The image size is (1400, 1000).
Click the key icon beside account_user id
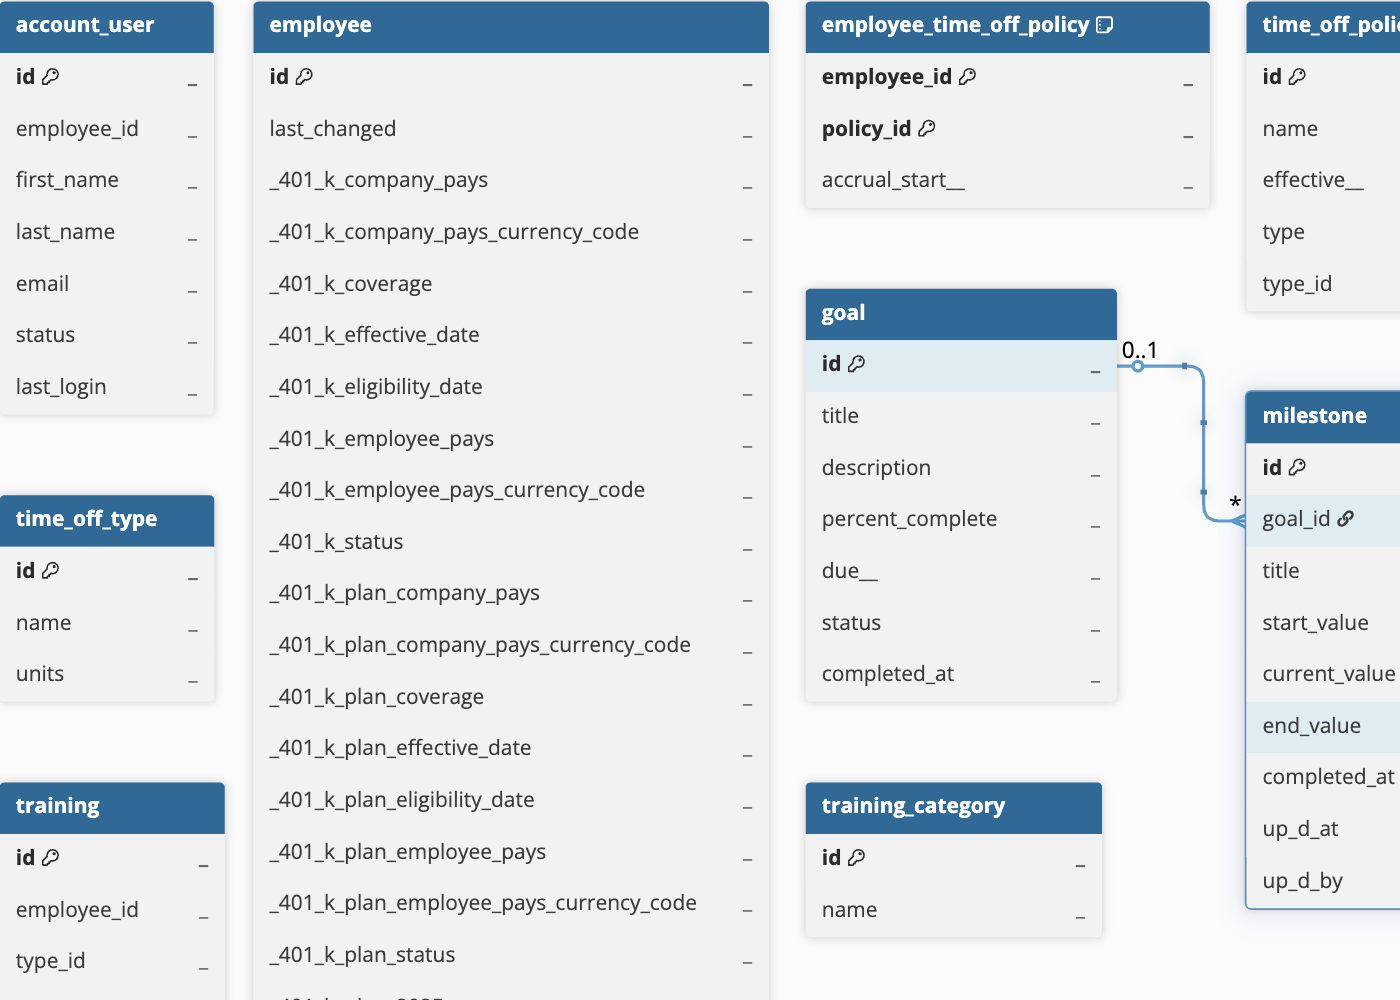click(51, 76)
